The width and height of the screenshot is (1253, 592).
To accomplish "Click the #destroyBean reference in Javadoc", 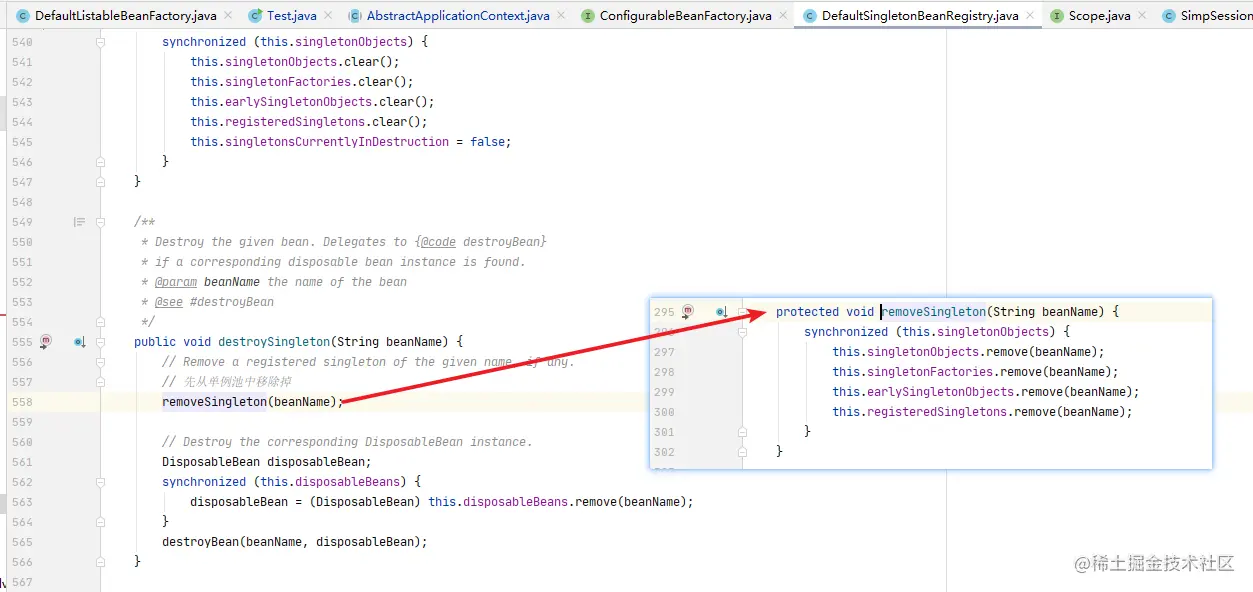I will (x=232, y=302).
